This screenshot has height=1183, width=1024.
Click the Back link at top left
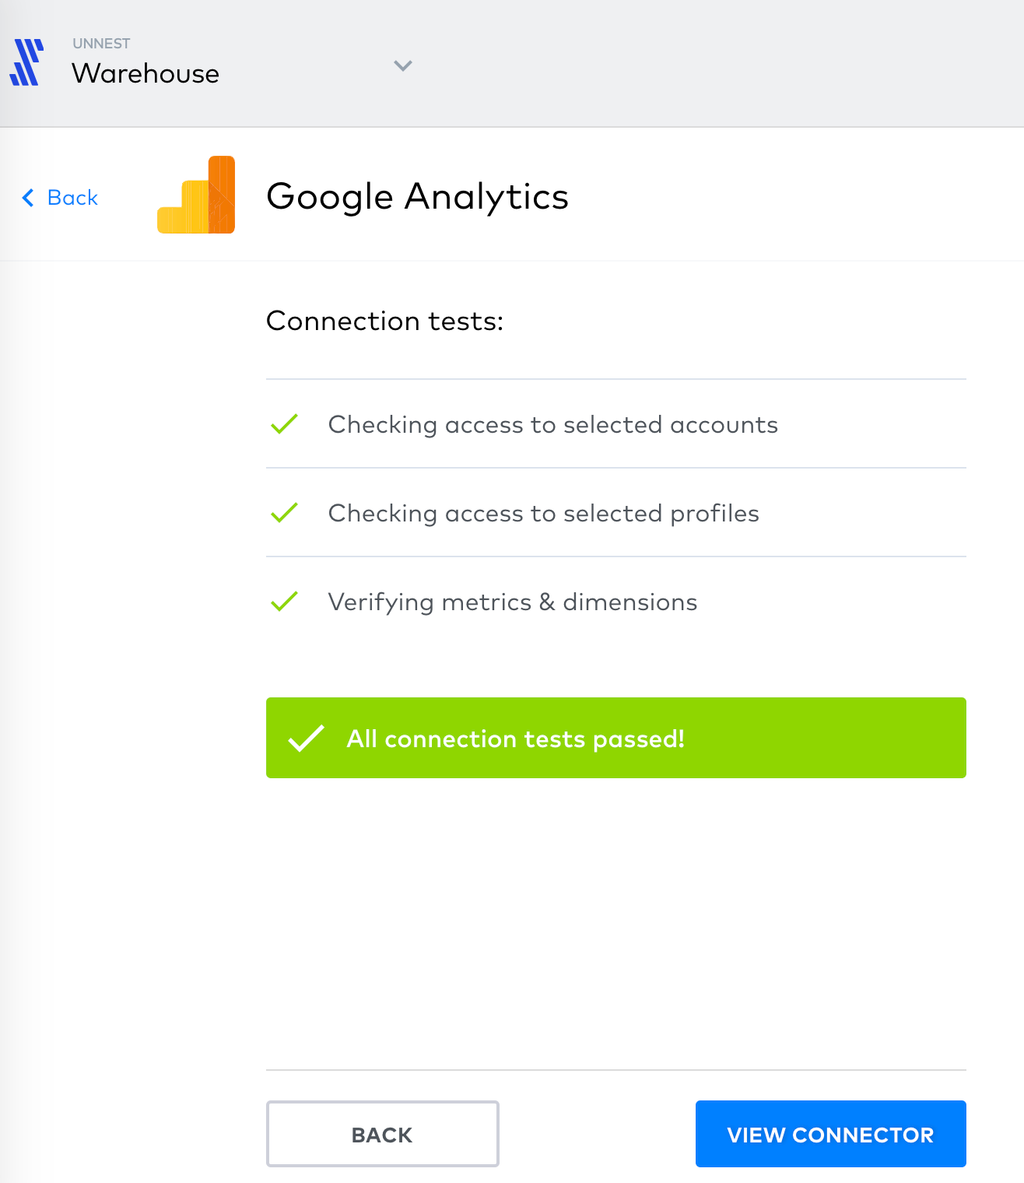tap(60, 198)
